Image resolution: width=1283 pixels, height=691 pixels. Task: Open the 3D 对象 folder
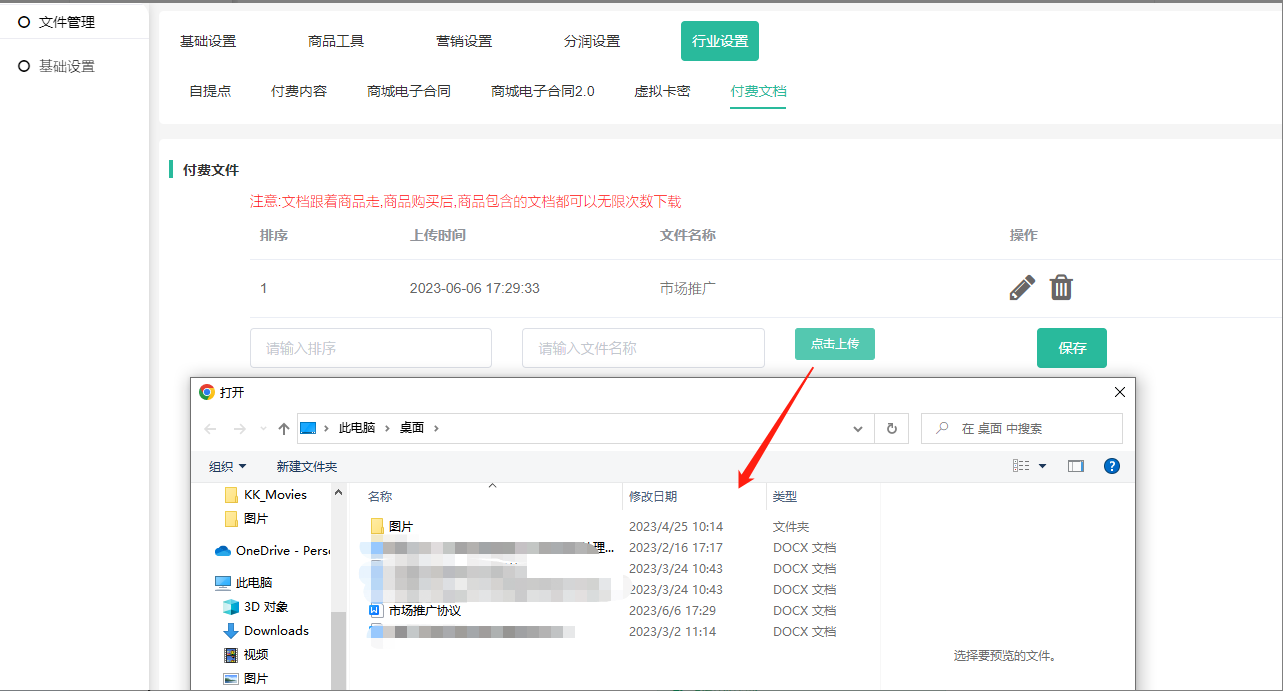pos(265,607)
